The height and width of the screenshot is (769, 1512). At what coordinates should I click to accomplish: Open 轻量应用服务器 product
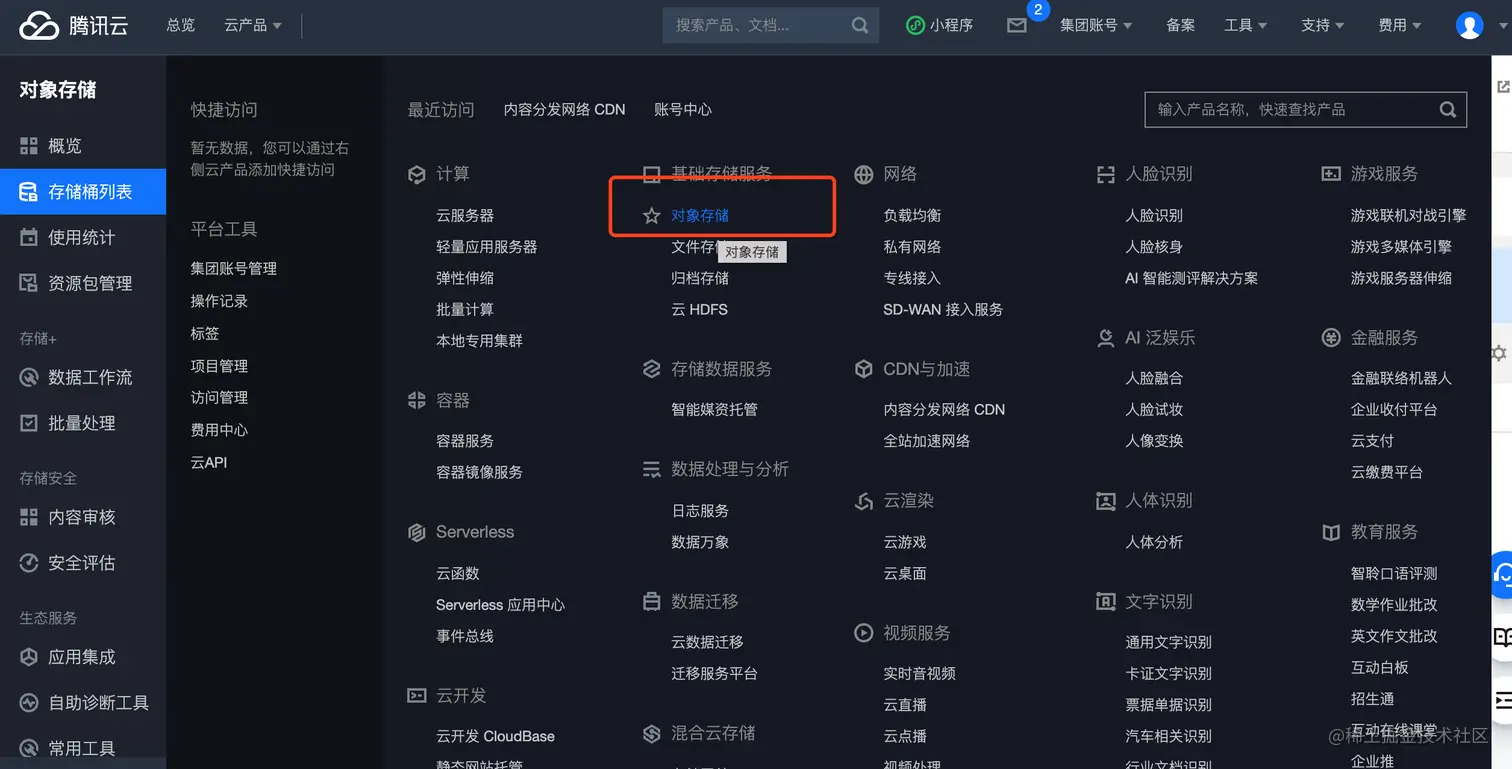click(487, 247)
